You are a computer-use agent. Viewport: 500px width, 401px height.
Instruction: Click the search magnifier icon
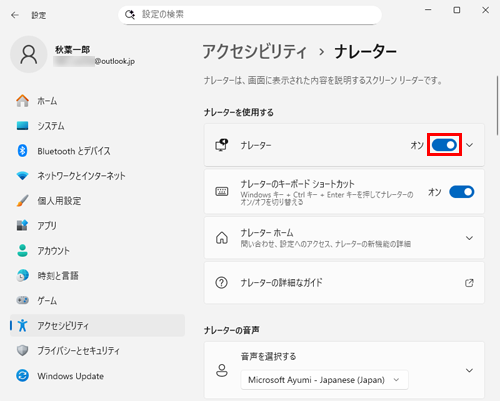130,14
